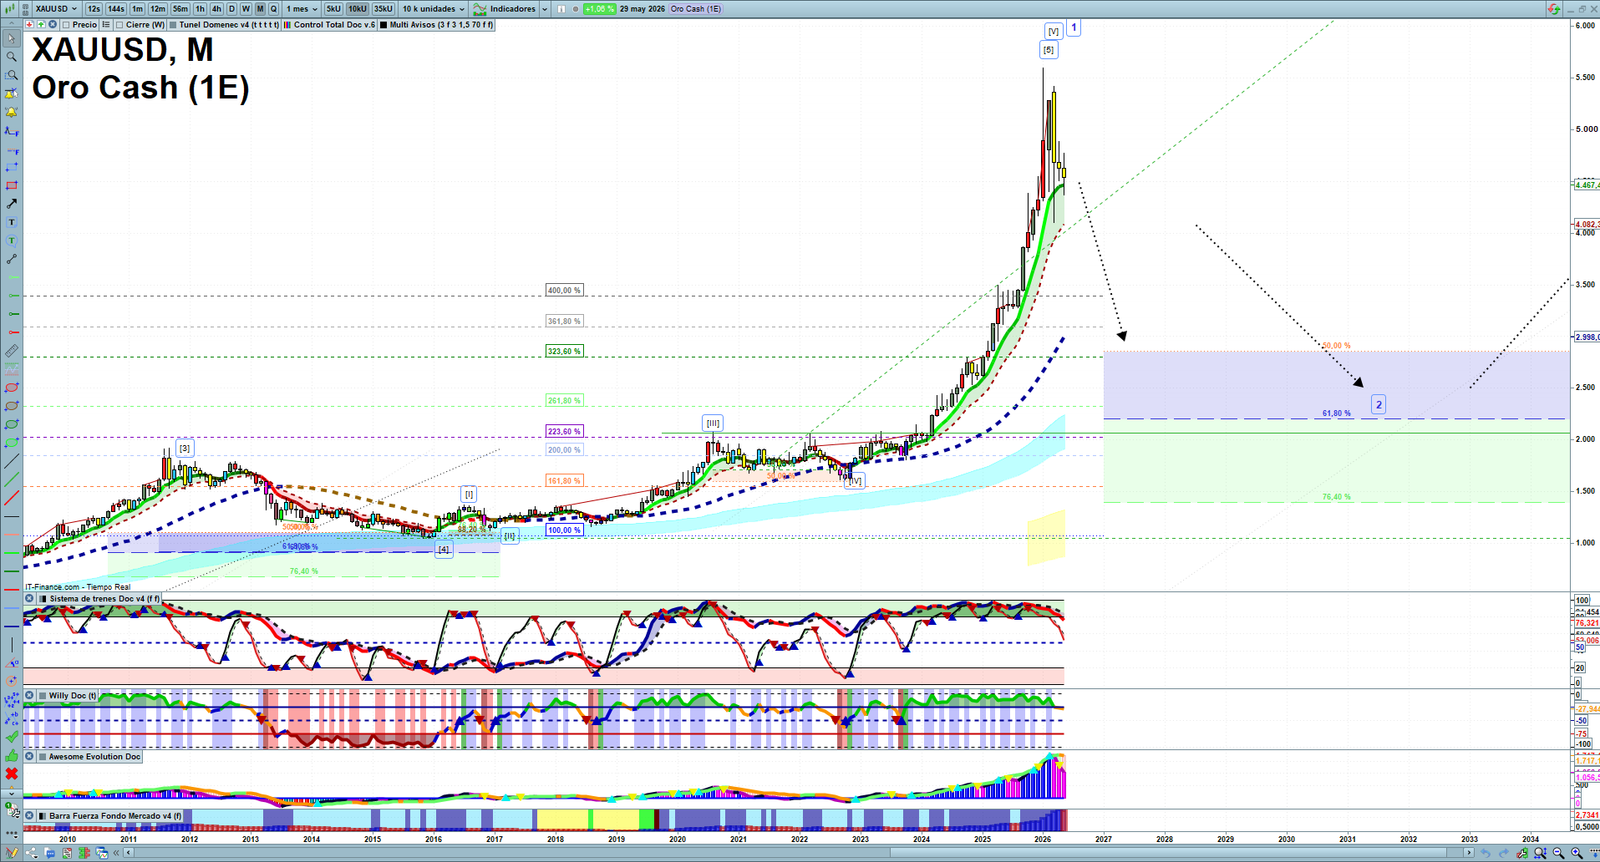Viewport: 1600px width, 862px height.
Task: Click the horizontal scrollbar left arrow
Action: [x=128, y=853]
